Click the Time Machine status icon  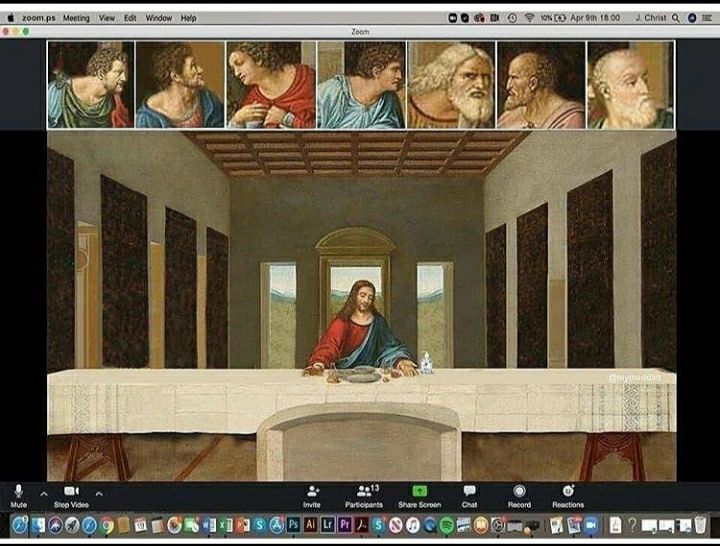pyautogui.click(x=512, y=18)
